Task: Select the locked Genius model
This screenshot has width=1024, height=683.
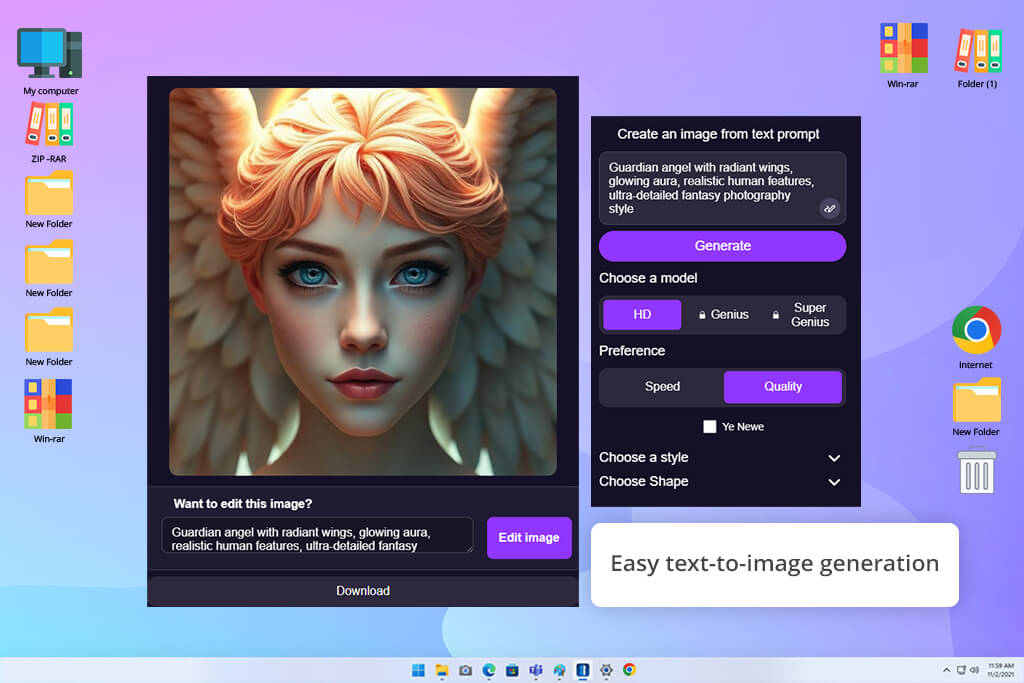Action: coord(724,315)
